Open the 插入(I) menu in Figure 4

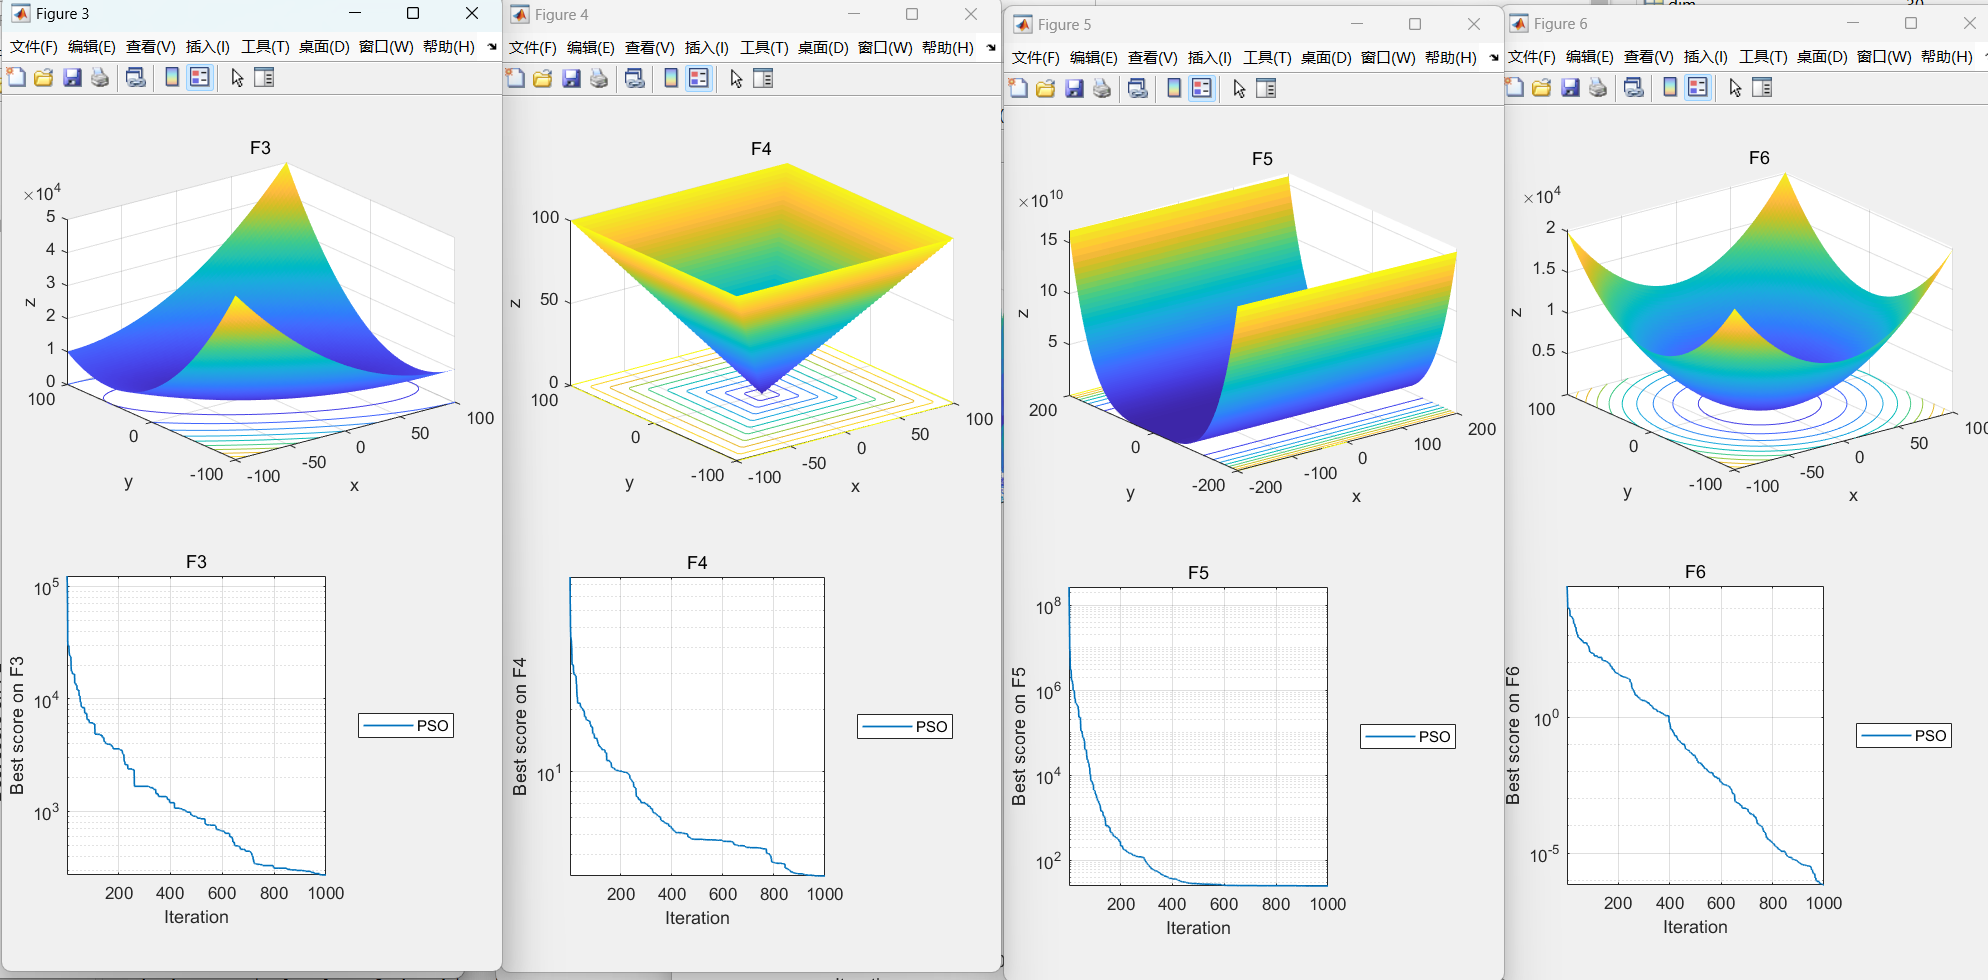pyautogui.click(x=707, y=48)
